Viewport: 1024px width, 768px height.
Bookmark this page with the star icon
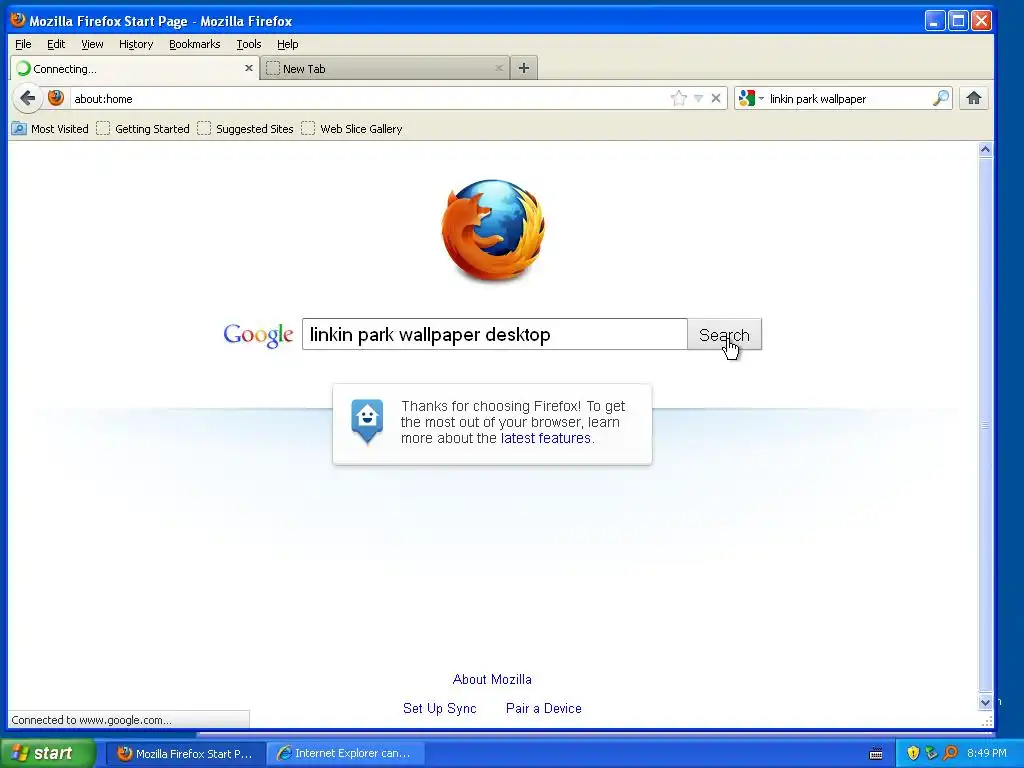(679, 99)
